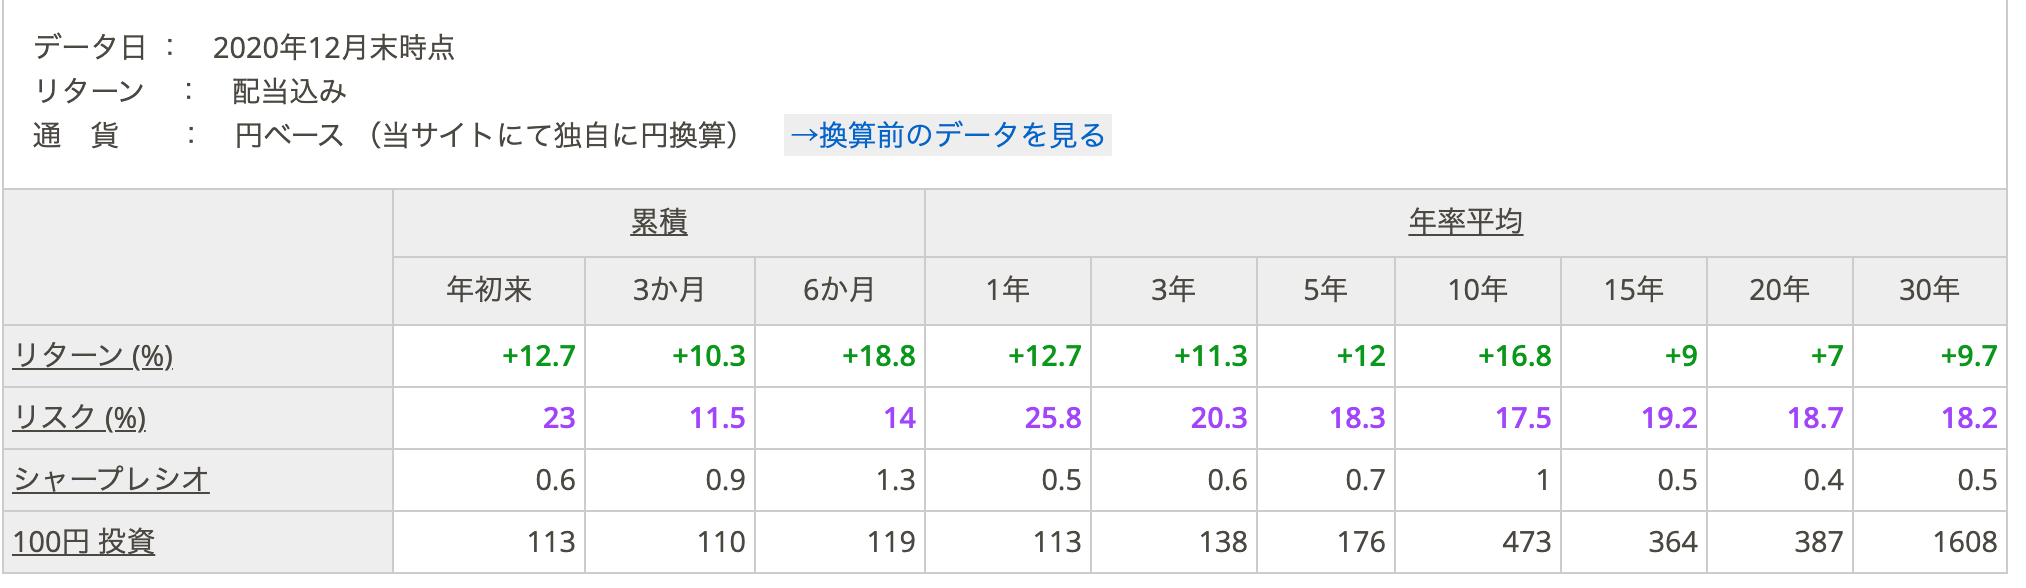Select the 6か月 column header

pos(839,290)
